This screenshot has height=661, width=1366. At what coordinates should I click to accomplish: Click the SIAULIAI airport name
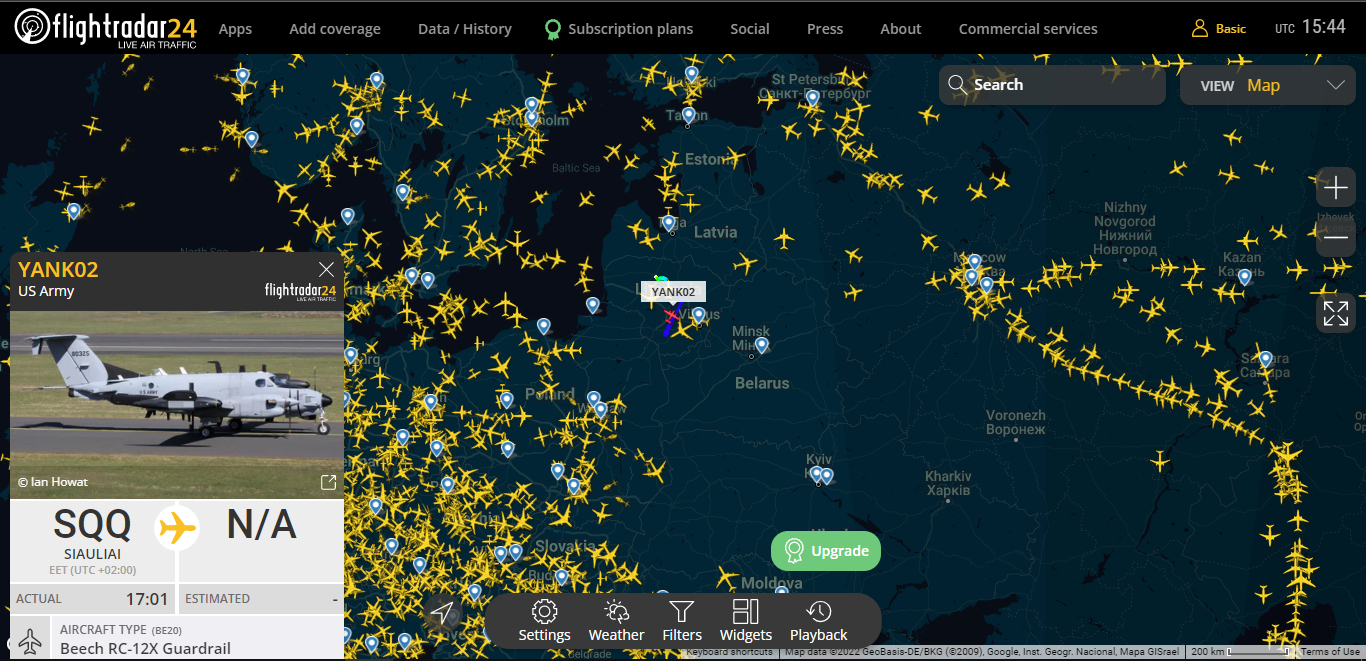pyautogui.click(x=92, y=554)
